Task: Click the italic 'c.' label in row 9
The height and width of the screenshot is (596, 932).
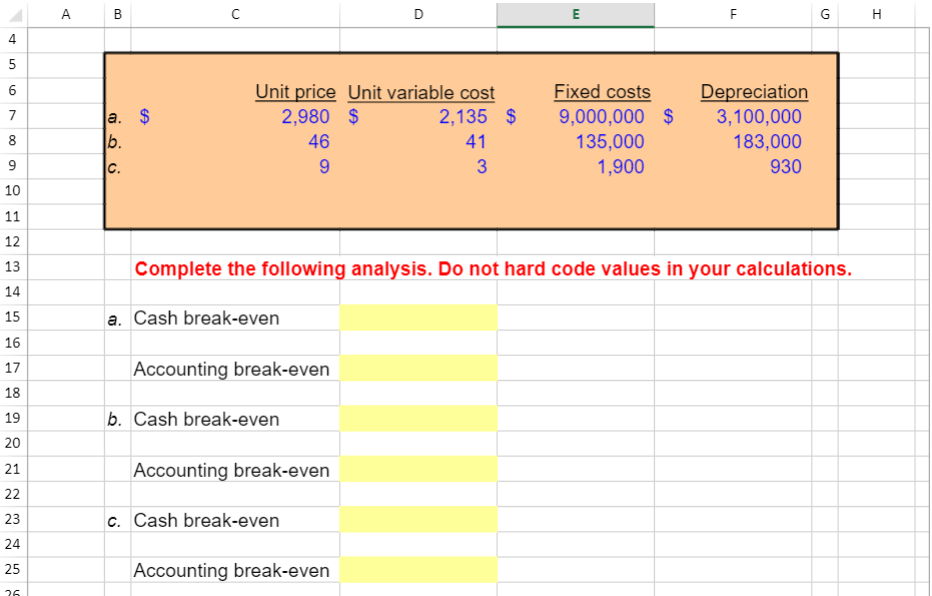Action: point(115,168)
